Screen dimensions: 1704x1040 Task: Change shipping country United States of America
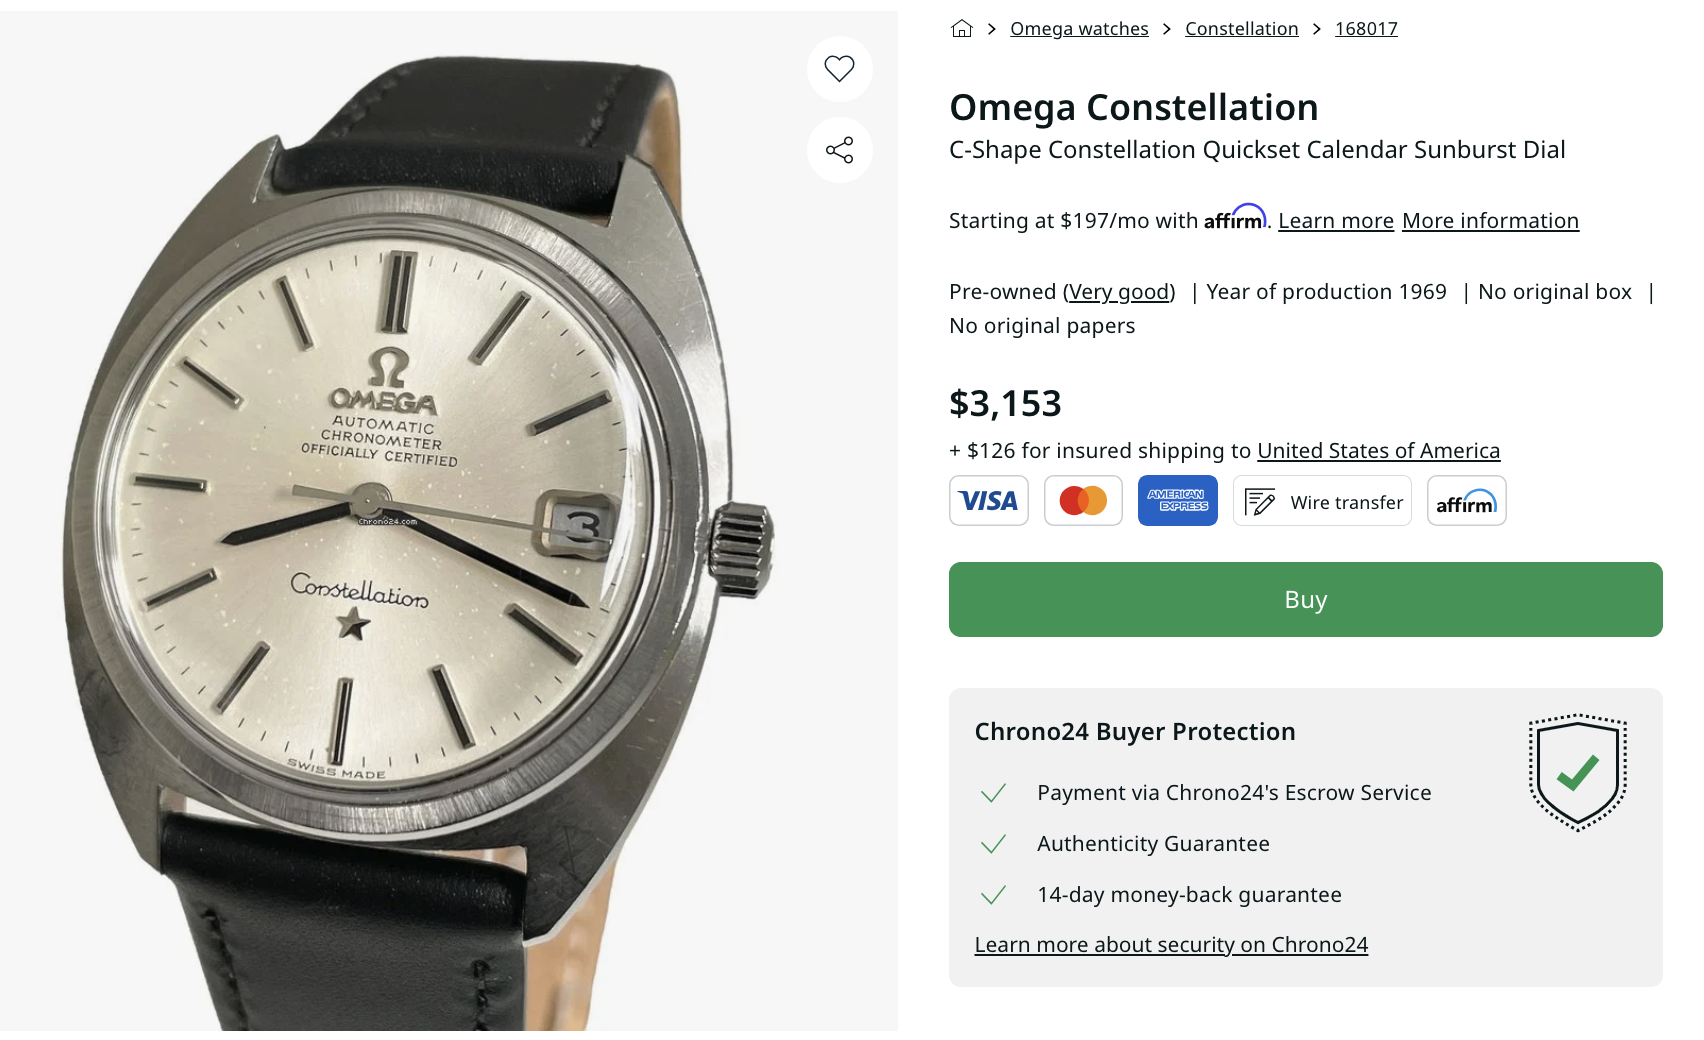(x=1378, y=451)
